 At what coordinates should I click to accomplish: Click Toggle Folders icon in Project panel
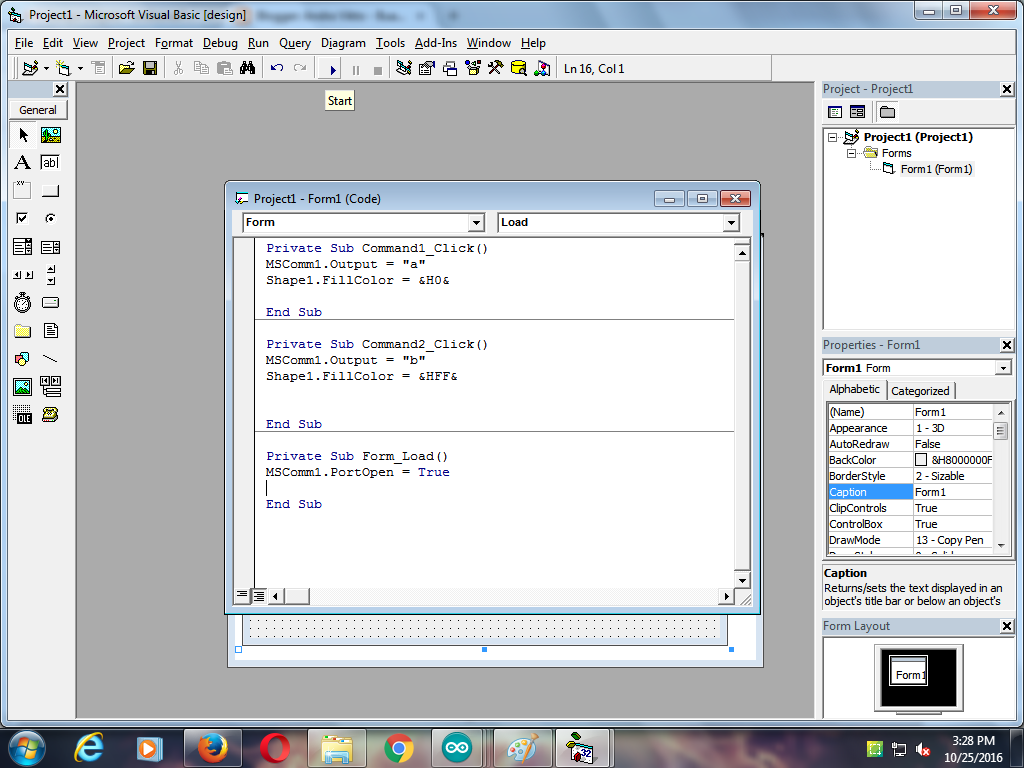point(887,112)
